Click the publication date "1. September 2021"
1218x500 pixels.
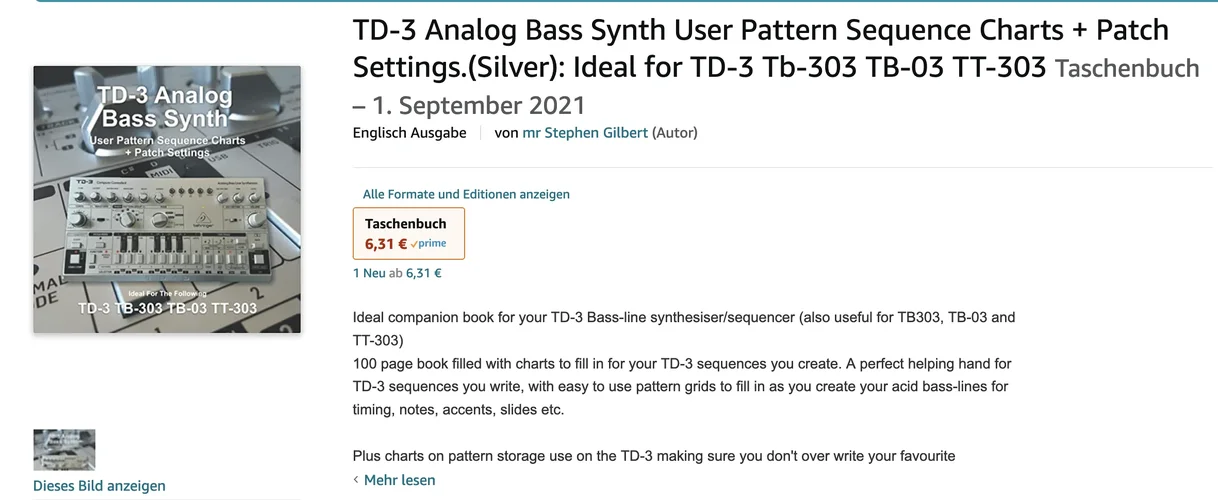point(479,105)
